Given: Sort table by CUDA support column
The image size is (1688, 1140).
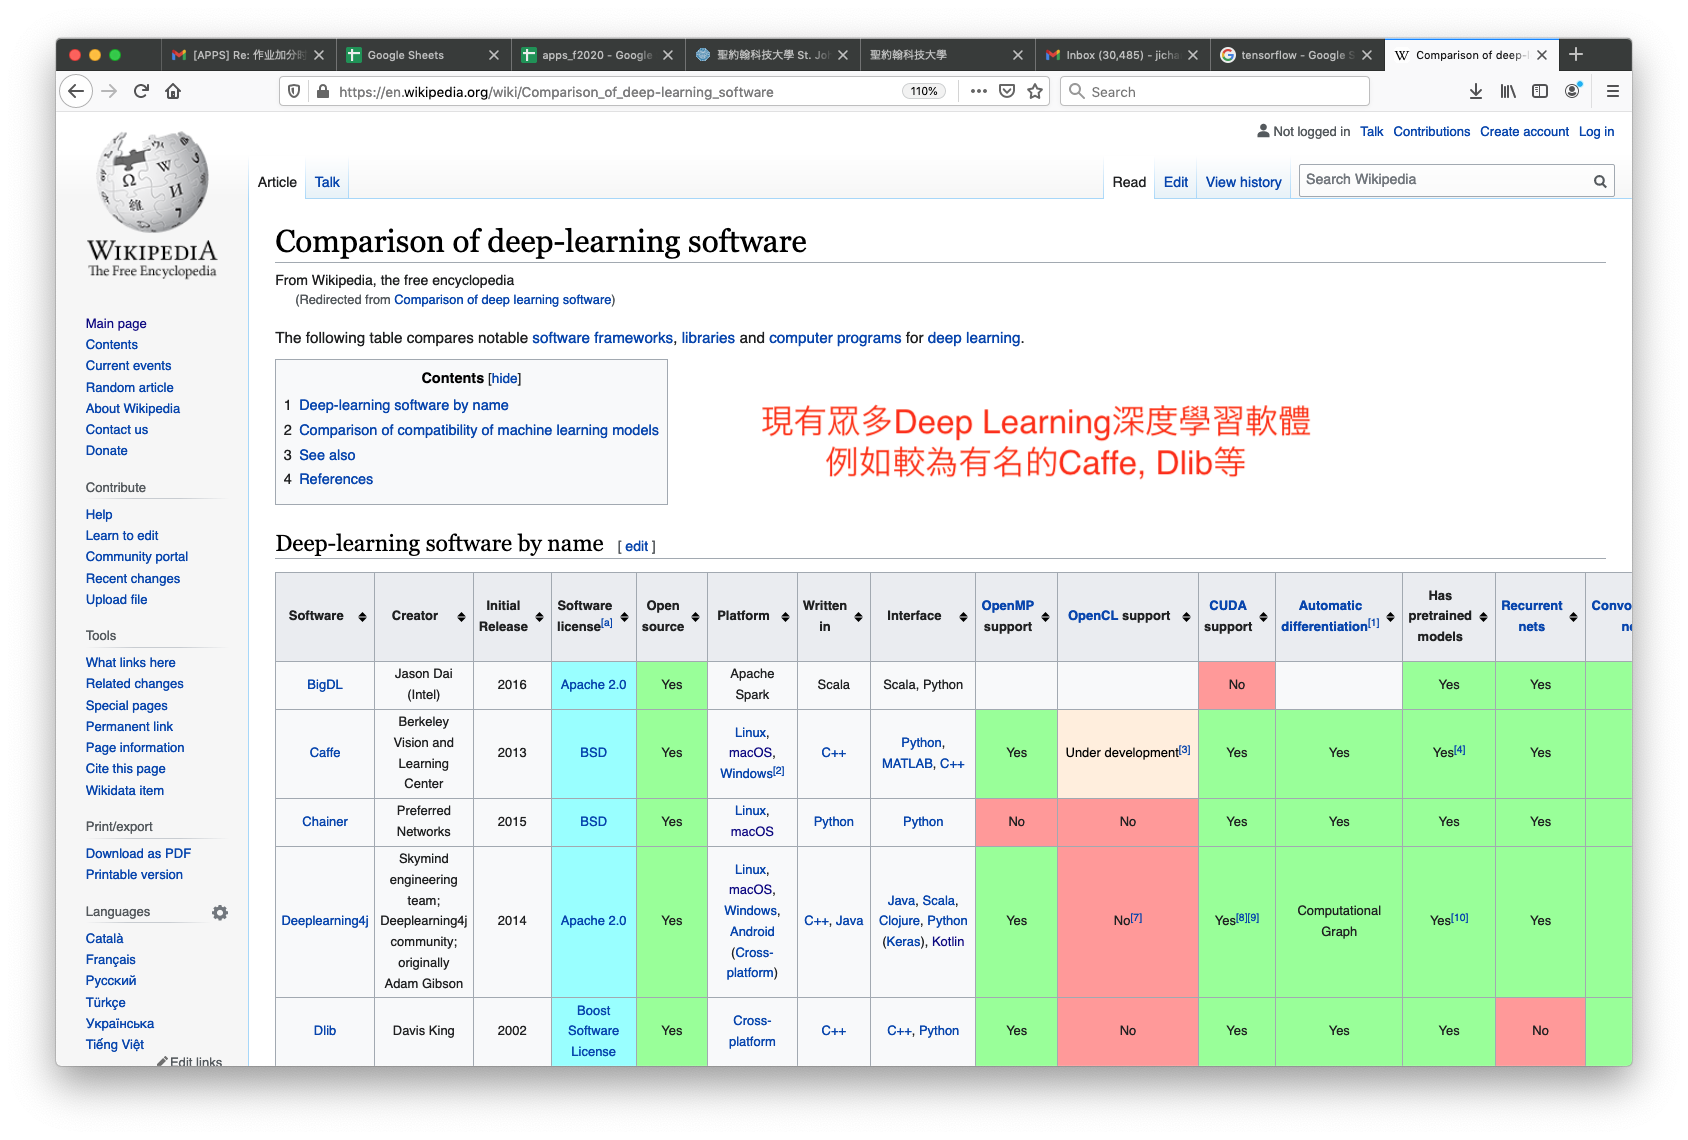Looking at the screenshot, I should click(1263, 617).
